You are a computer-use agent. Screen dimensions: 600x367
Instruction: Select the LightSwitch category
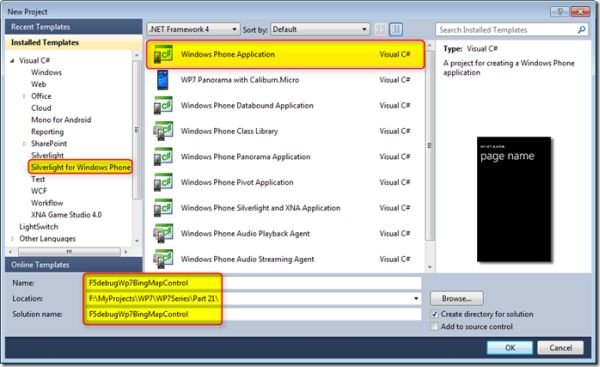coord(39,227)
